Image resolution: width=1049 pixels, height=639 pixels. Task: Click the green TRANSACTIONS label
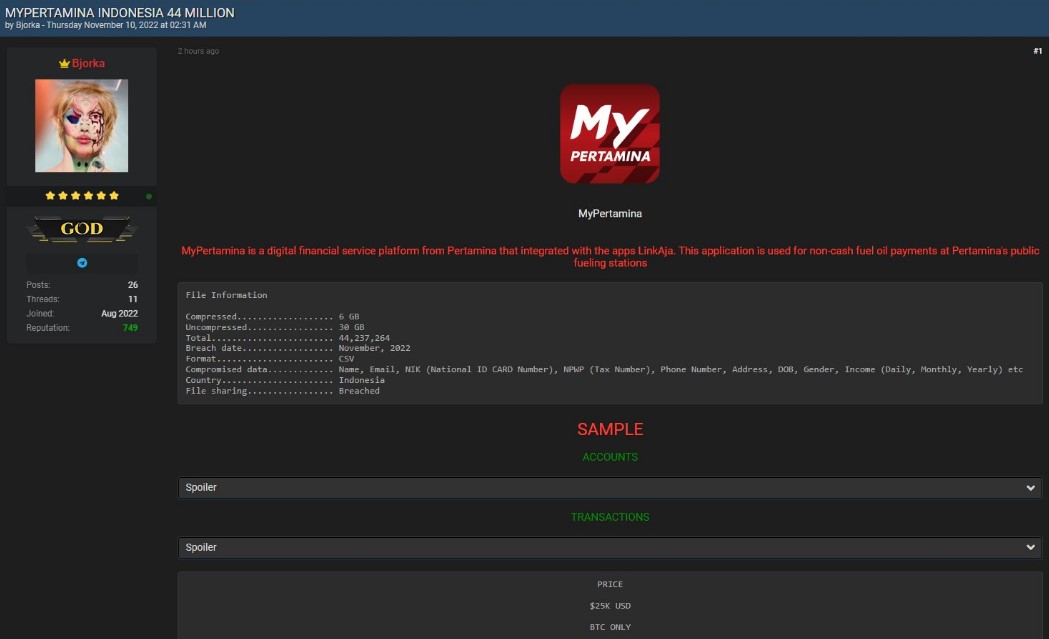coord(610,517)
